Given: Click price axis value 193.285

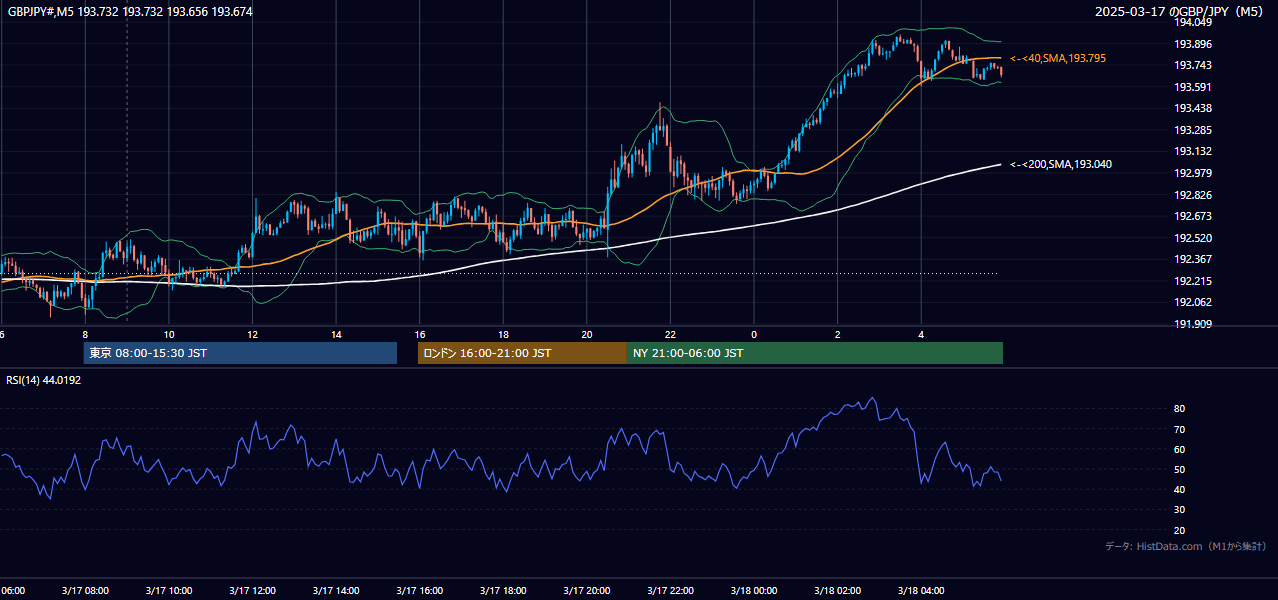Looking at the screenshot, I should point(1193,130).
